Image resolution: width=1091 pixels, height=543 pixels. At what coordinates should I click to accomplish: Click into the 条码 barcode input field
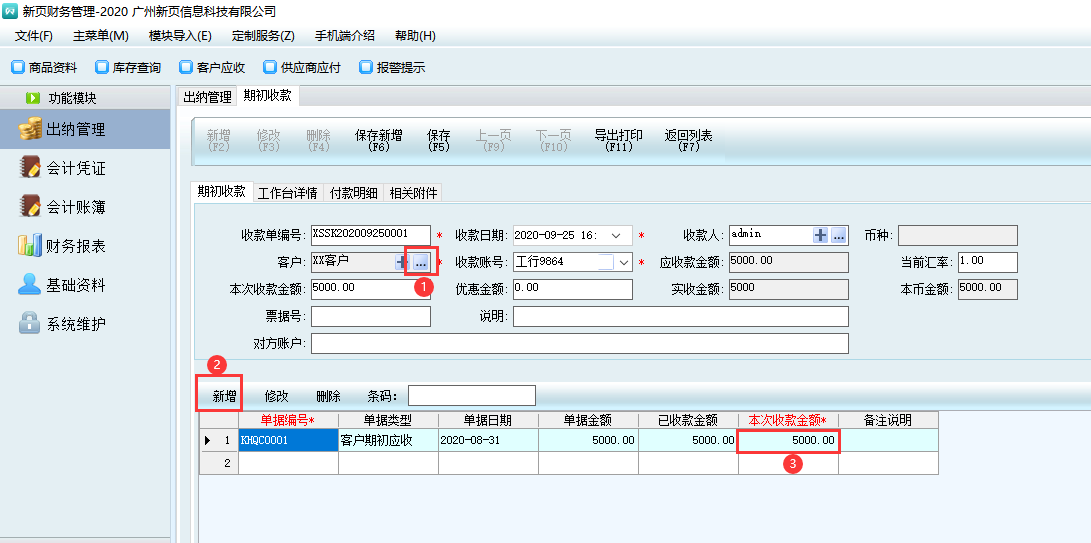[x=471, y=396]
